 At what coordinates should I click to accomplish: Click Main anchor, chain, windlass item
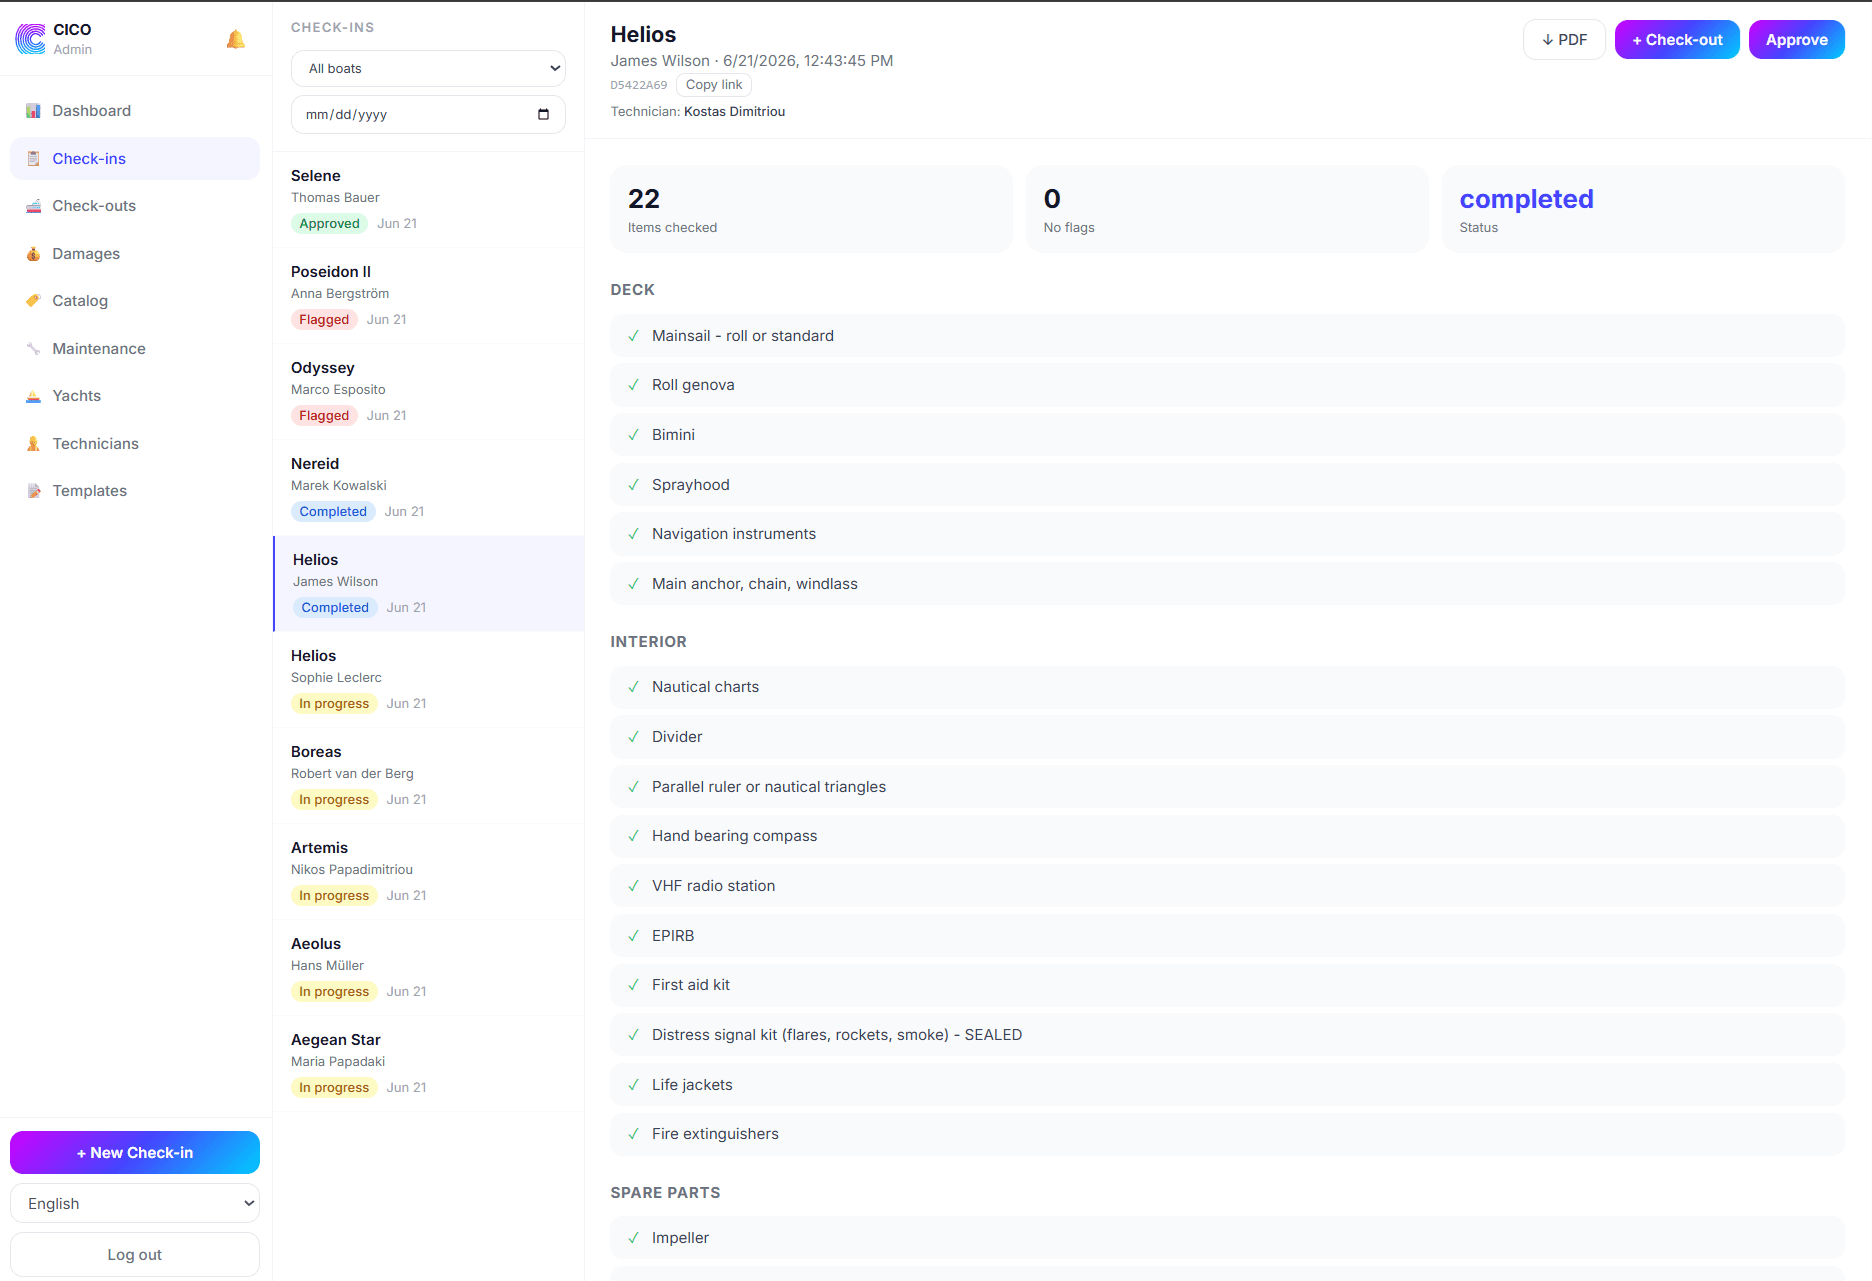tap(1227, 584)
